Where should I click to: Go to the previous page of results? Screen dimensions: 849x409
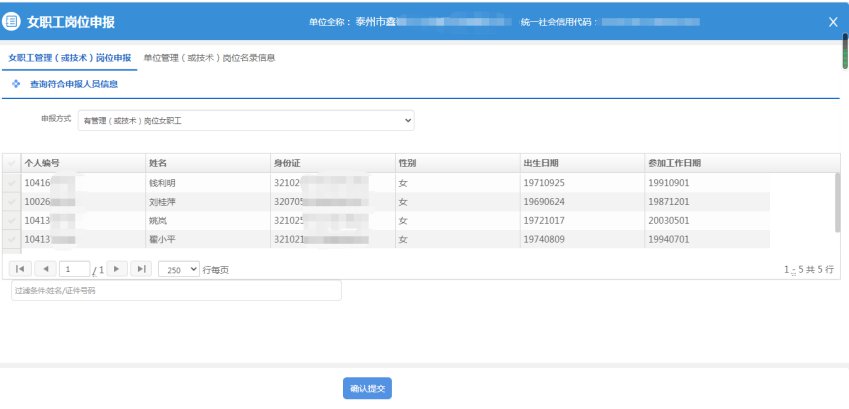click(46, 269)
